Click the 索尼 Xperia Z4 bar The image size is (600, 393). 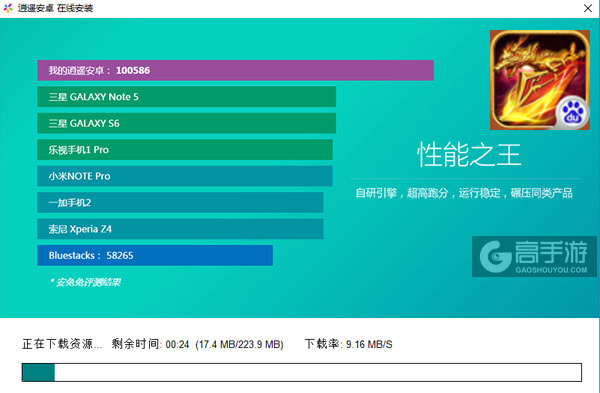coord(180,229)
